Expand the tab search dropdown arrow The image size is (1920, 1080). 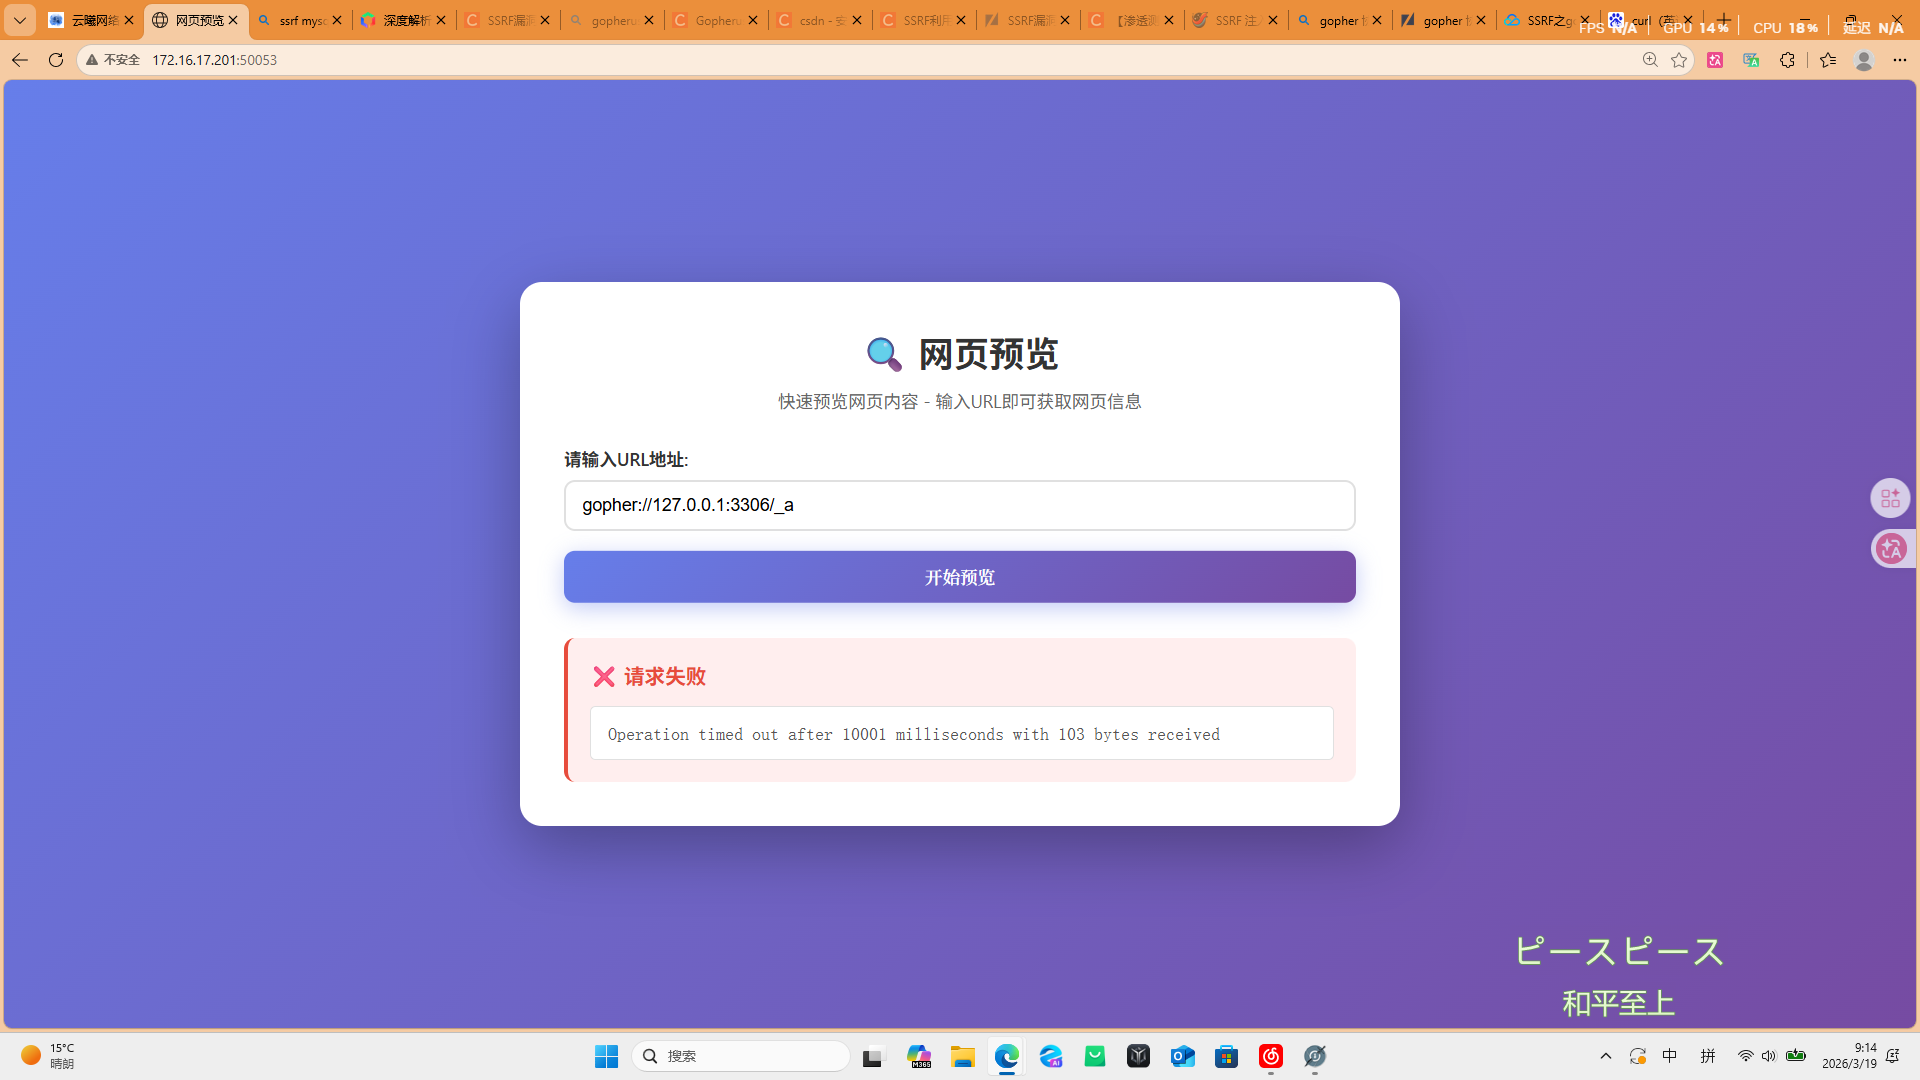tap(19, 20)
